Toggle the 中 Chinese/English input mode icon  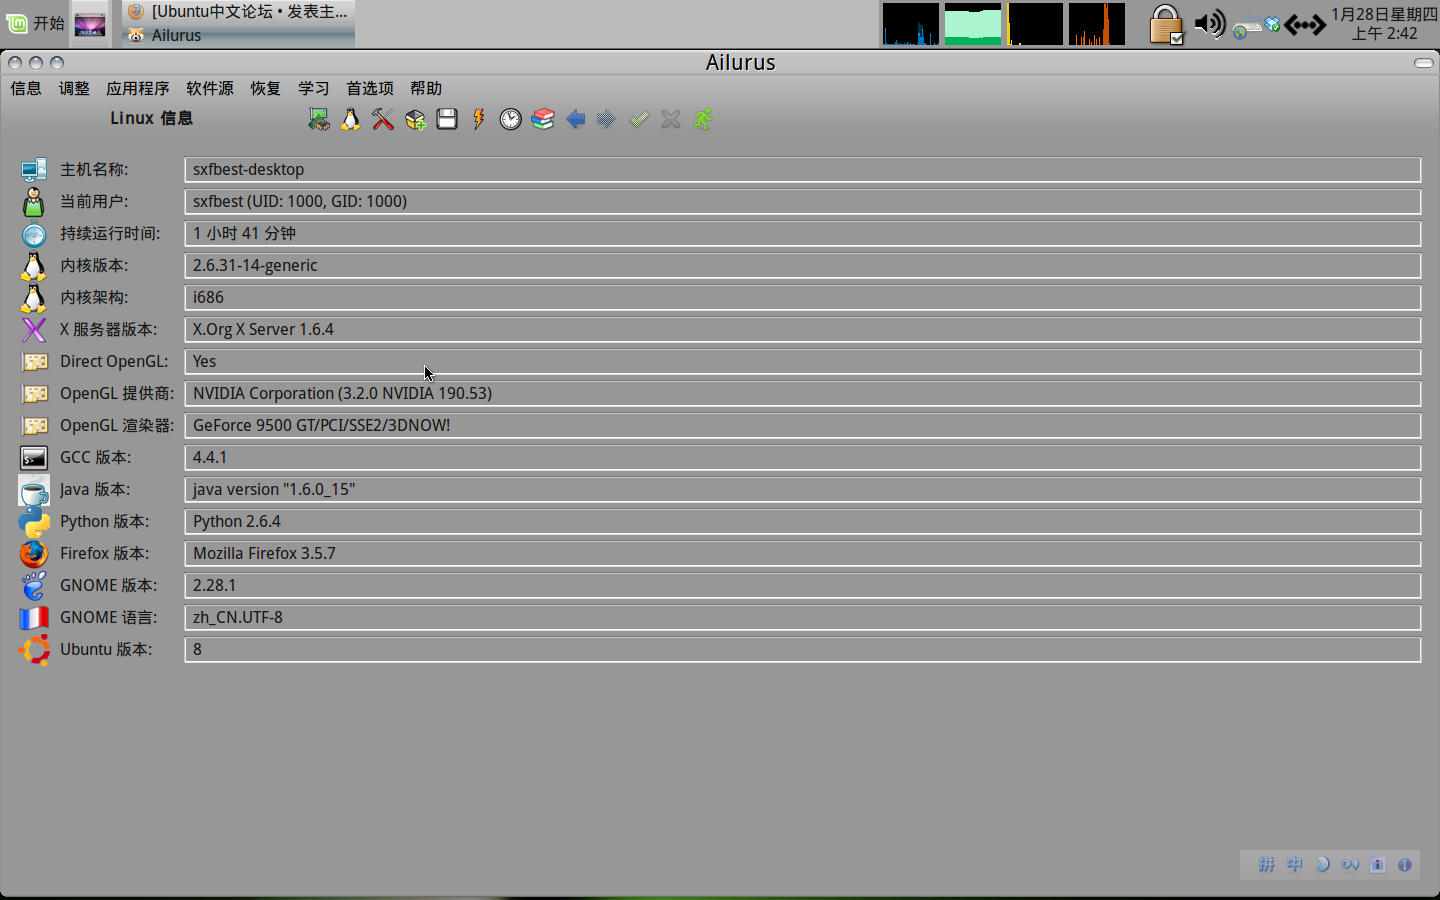1294,865
